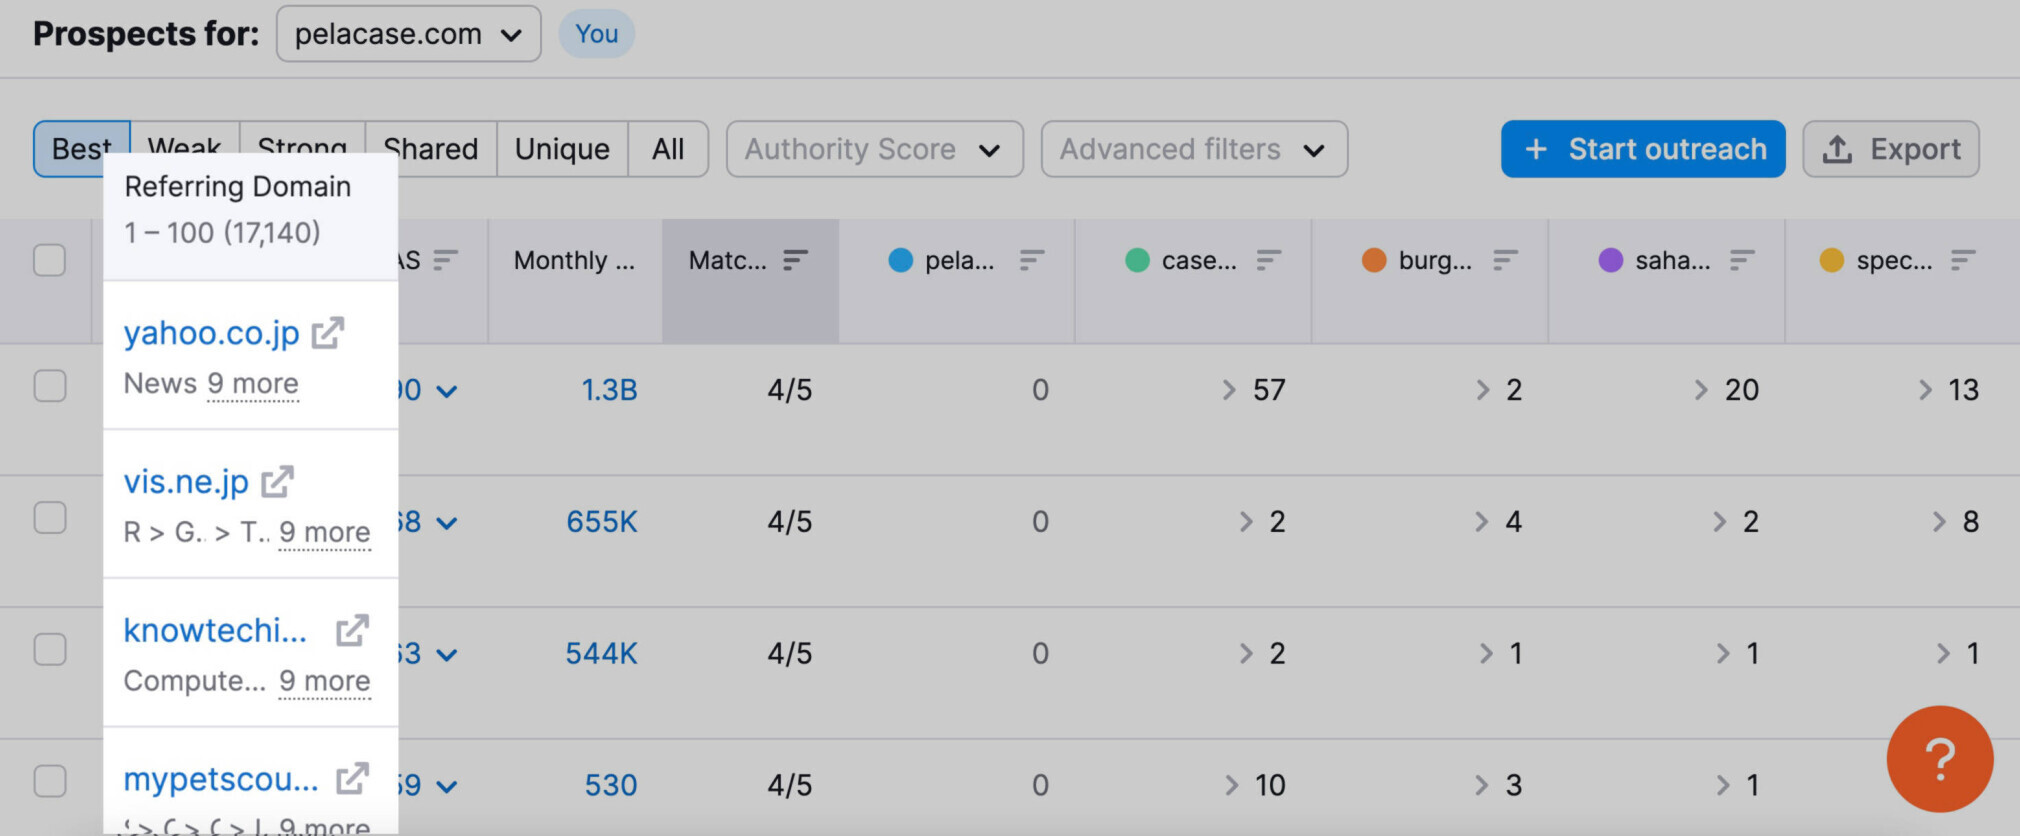Expand spec... backlinks value 13
The height and width of the screenshot is (836, 2020).
click(x=1949, y=390)
